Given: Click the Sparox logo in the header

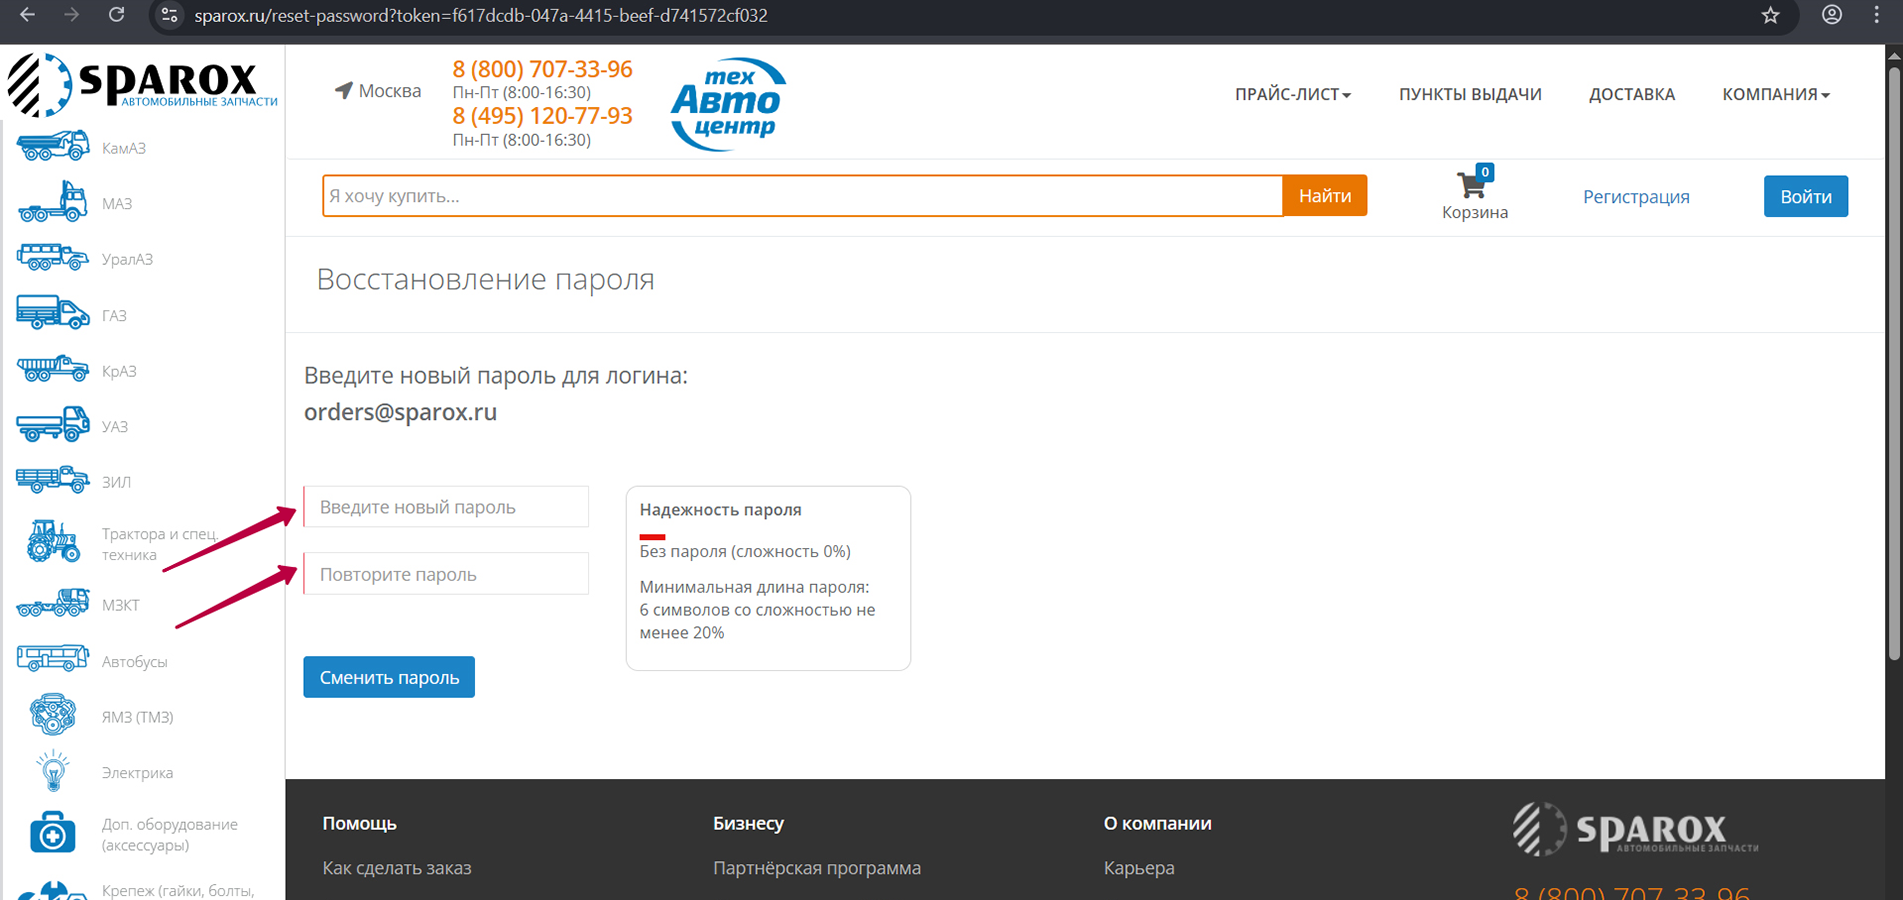Looking at the screenshot, I should (142, 84).
